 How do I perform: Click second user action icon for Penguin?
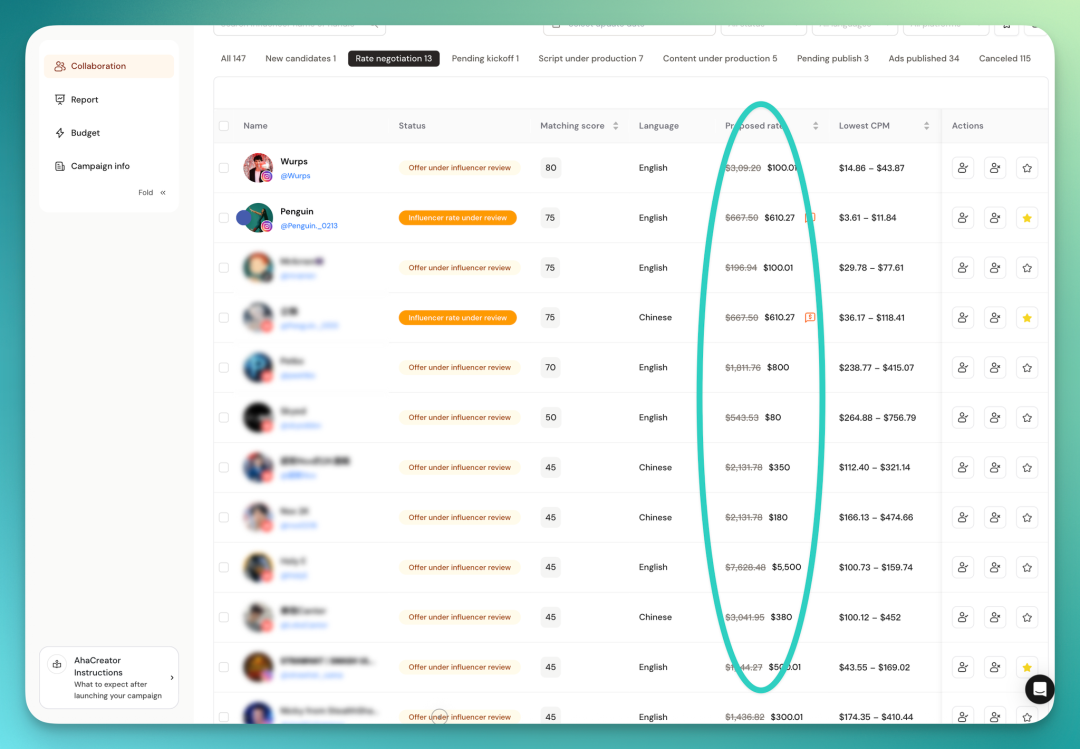[995, 218]
